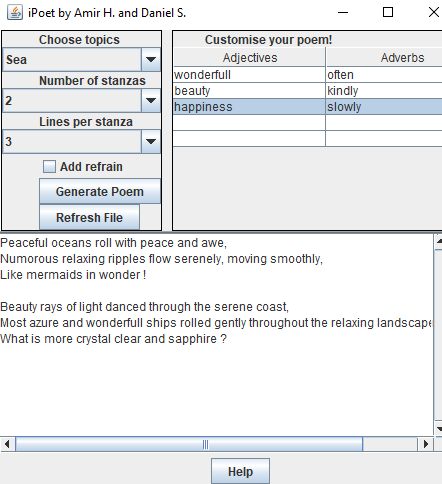Maximize the iPoet window
The width and height of the screenshot is (442, 484).
coord(388,12)
